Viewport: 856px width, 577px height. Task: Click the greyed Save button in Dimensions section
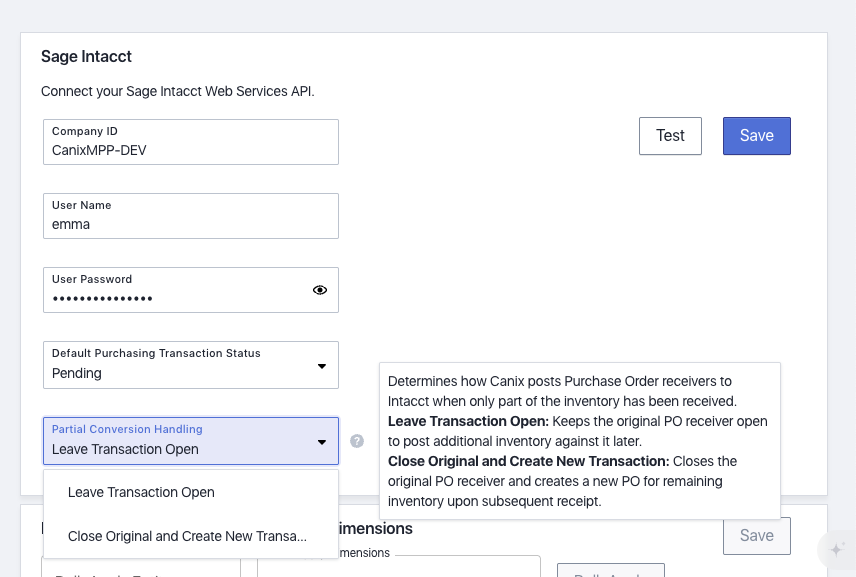pos(756,536)
